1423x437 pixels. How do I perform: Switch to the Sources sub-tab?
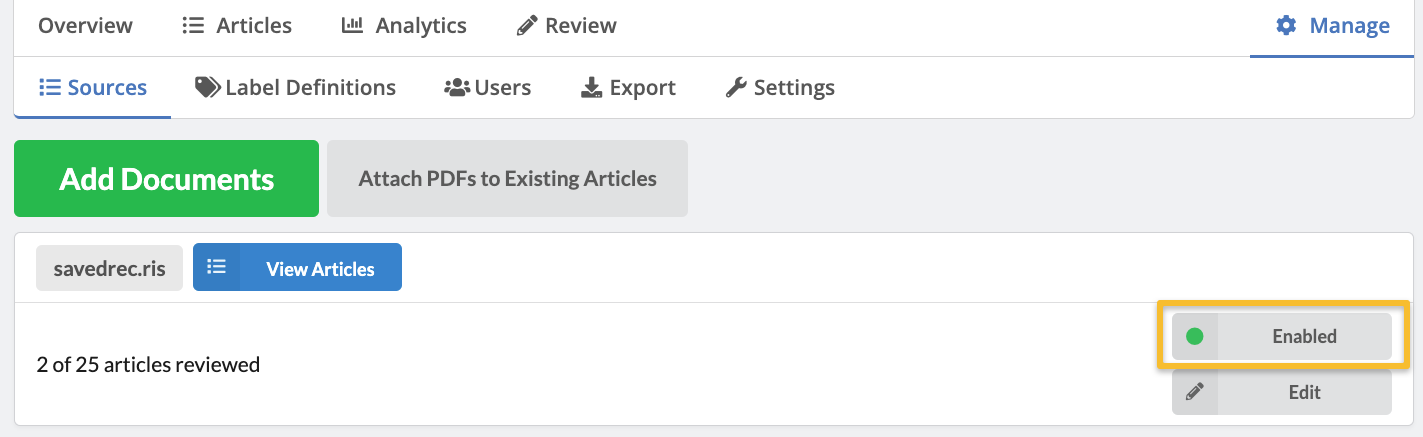93,87
